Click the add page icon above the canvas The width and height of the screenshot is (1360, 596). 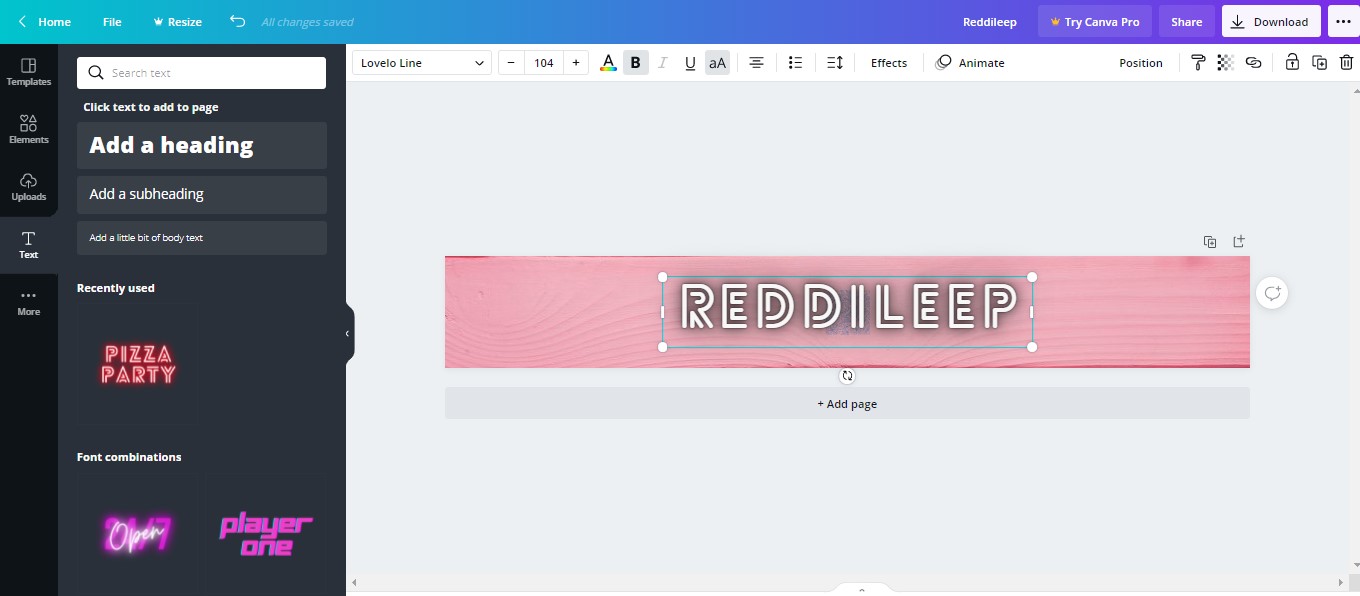1239,241
